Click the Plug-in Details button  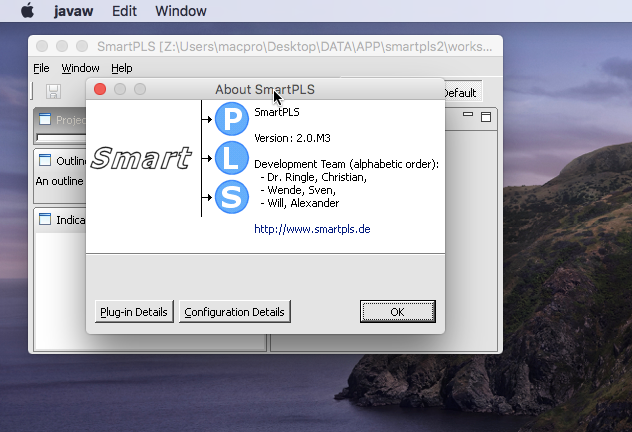(134, 312)
